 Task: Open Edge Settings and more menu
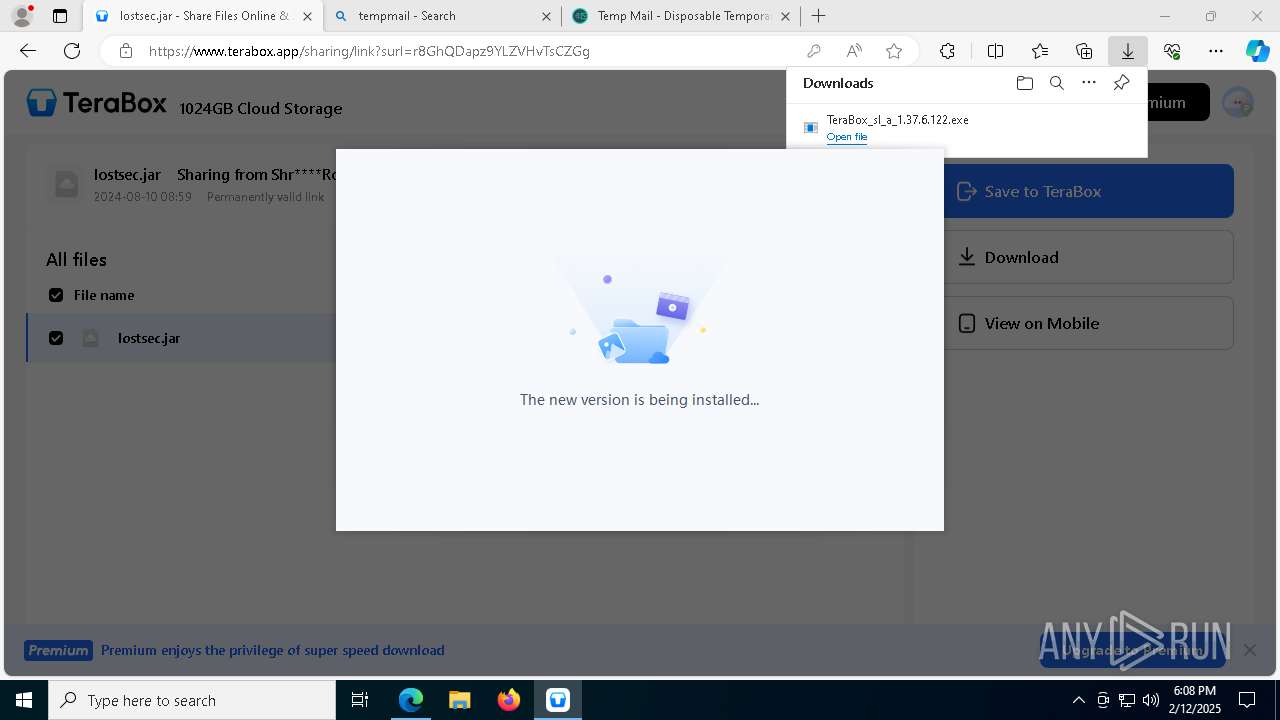(x=1216, y=51)
